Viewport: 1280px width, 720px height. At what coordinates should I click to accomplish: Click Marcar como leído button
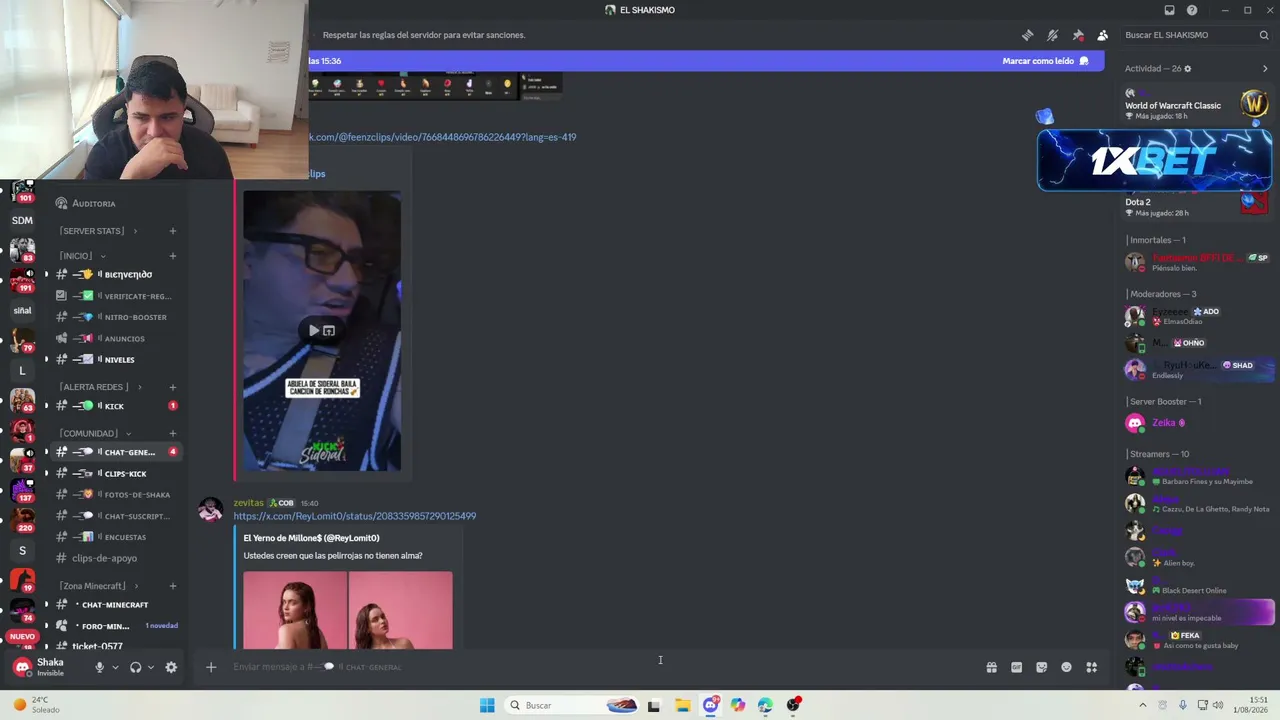coord(1045,61)
